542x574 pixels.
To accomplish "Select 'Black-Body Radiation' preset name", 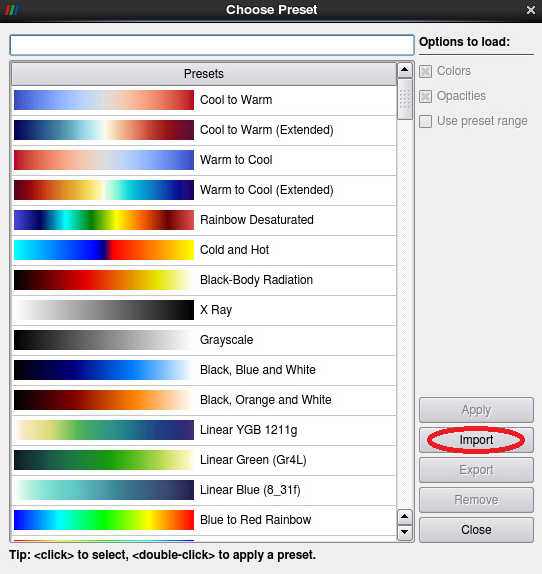I will (x=256, y=280).
